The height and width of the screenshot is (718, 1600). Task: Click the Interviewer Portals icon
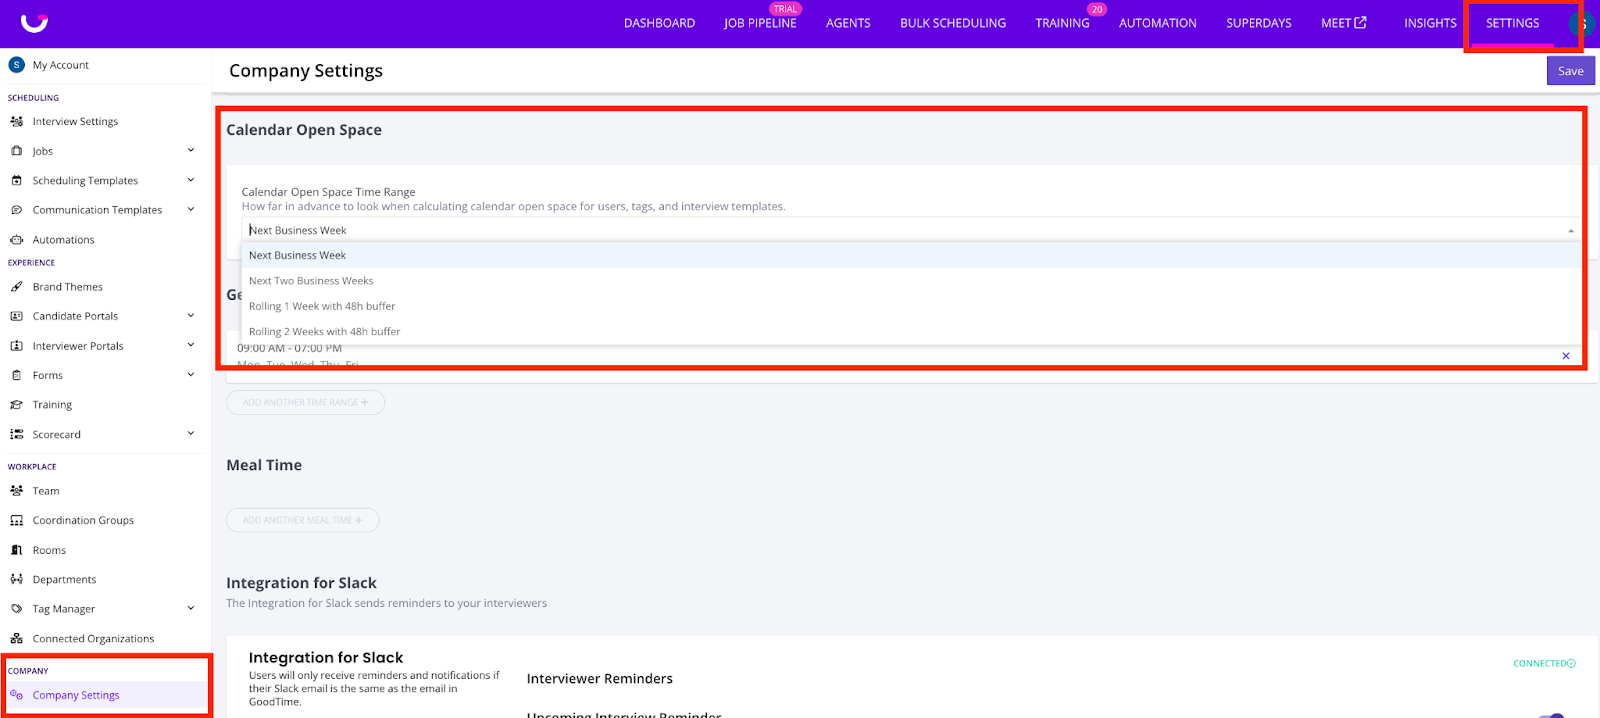pos(16,346)
